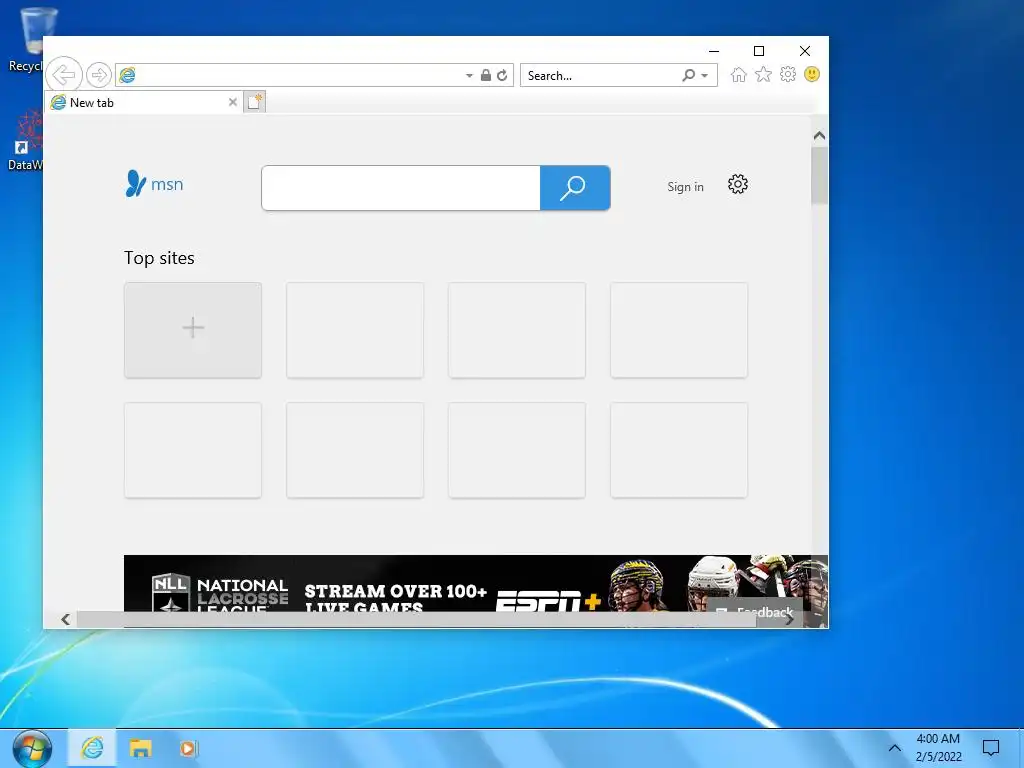Open the address bar autocomplete dropdown arrow
The image size is (1024, 768).
point(469,76)
